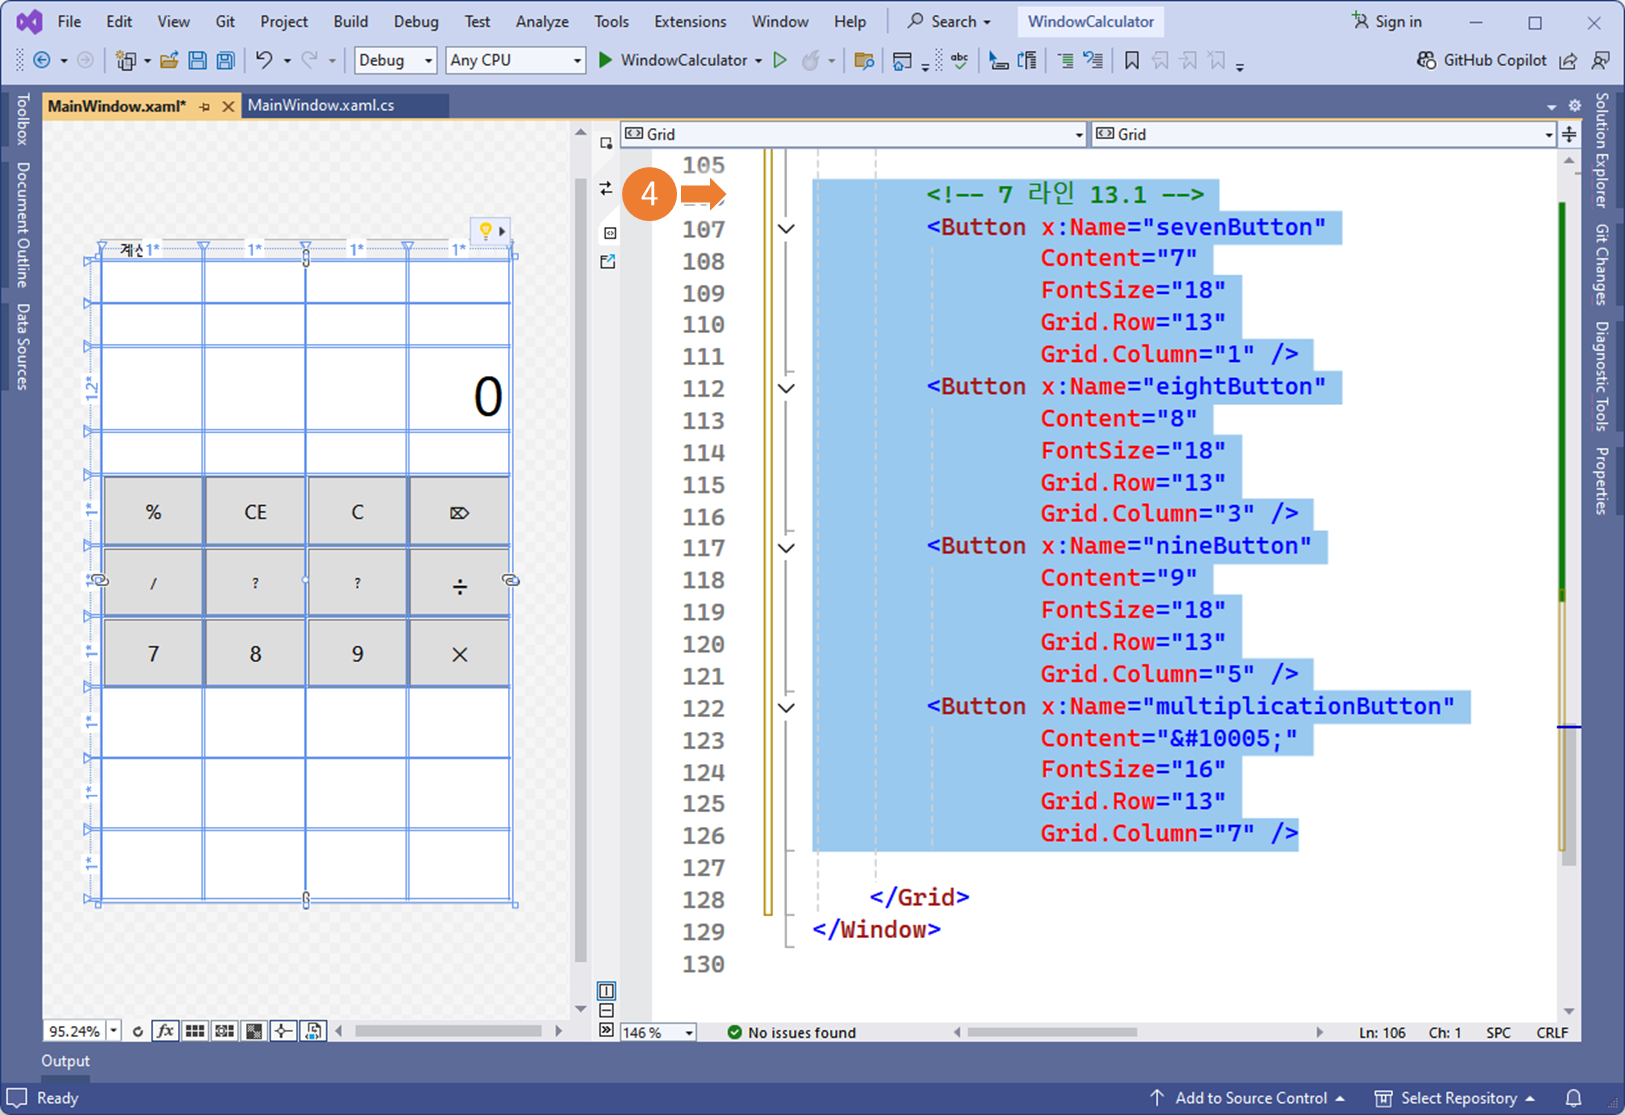
Task: Open the Output panel tab
Action: pos(66,1061)
